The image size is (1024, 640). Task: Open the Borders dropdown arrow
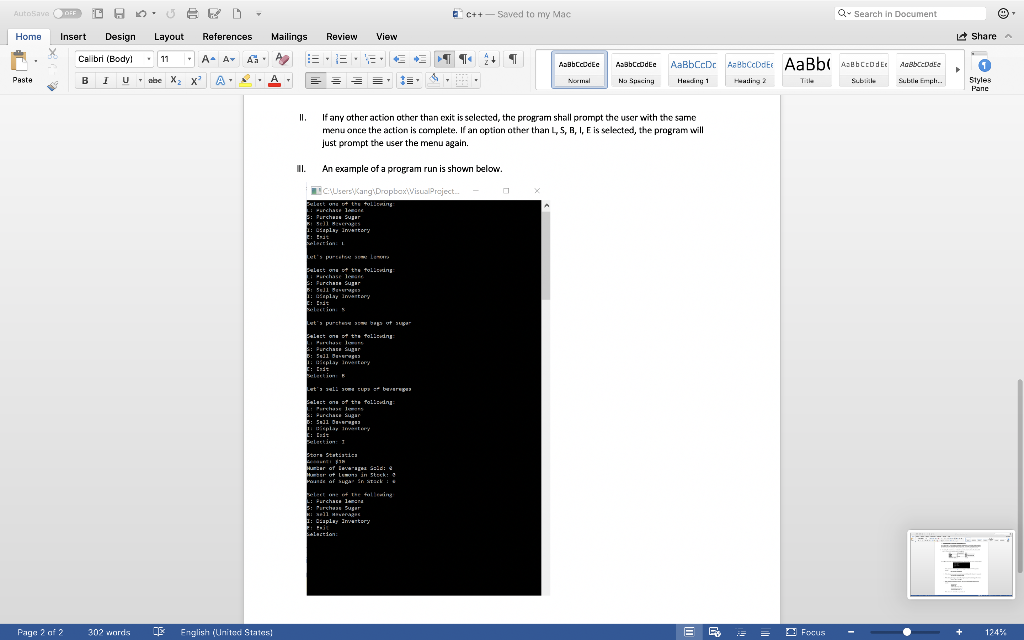[476, 80]
